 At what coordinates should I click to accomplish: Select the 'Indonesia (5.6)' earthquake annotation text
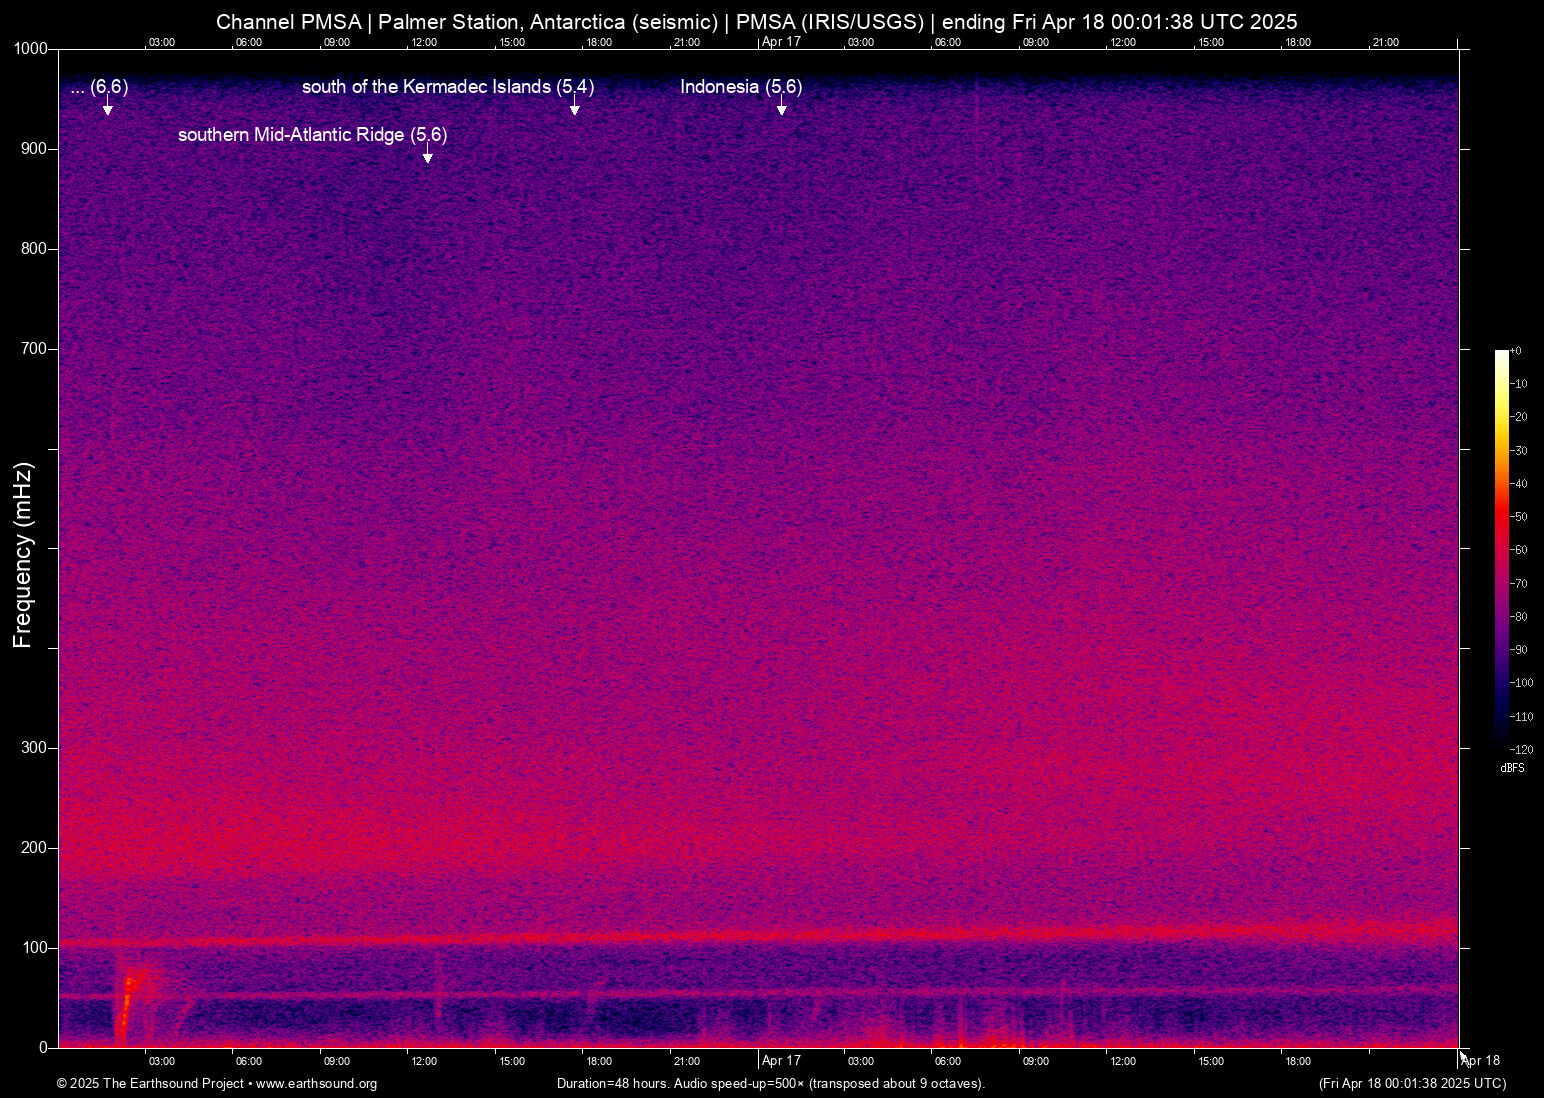[x=741, y=87]
